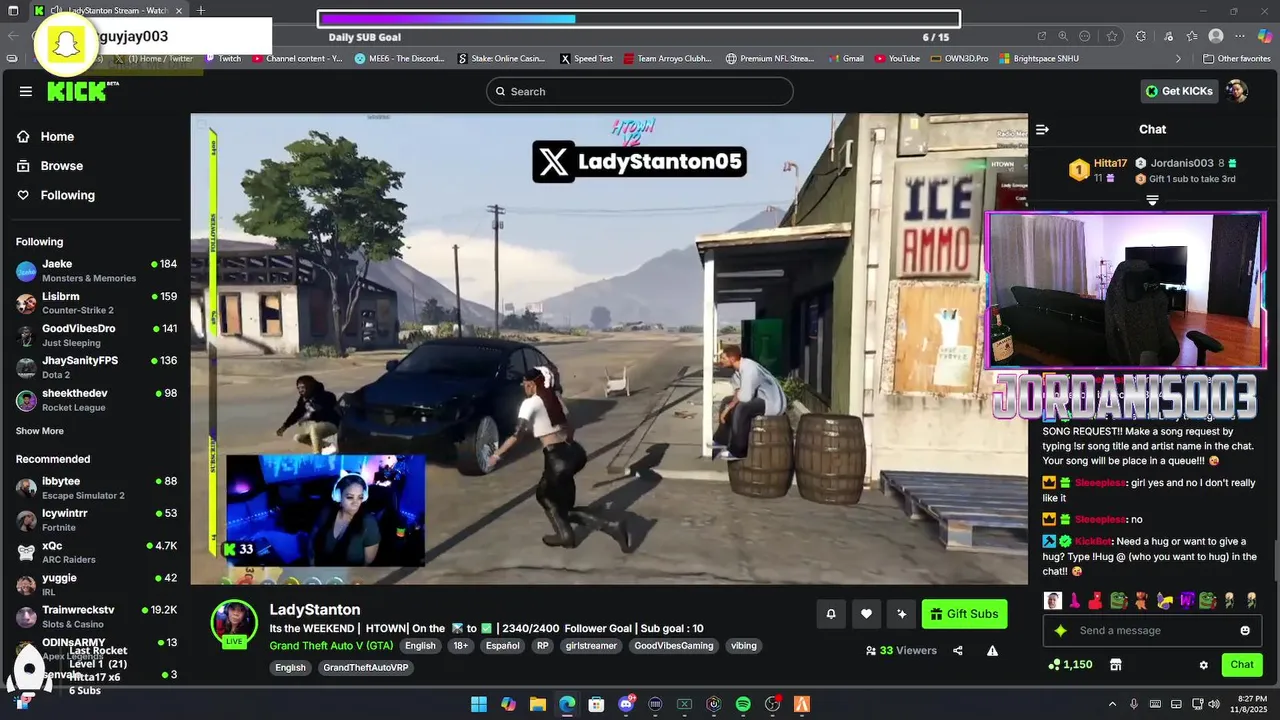Click the Chat panel header

[1152, 129]
